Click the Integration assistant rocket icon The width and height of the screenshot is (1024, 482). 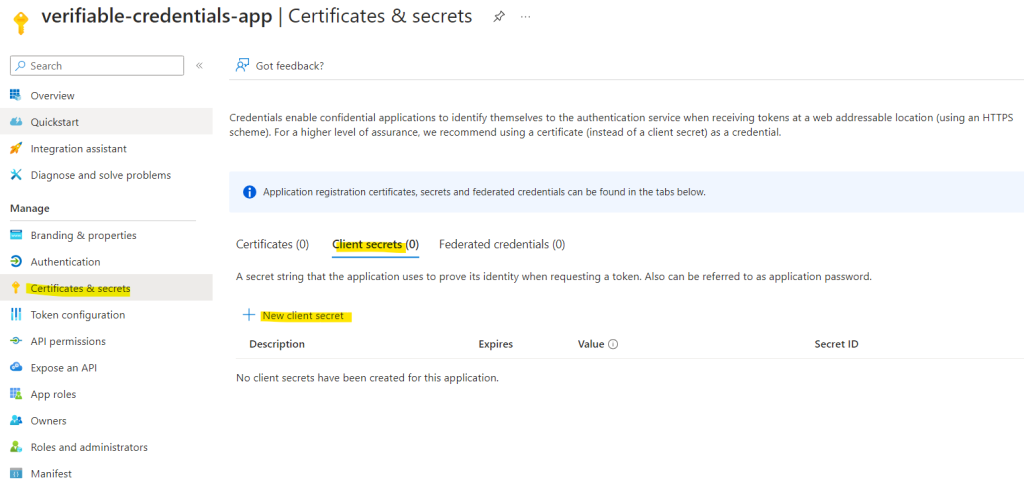point(16,149)
